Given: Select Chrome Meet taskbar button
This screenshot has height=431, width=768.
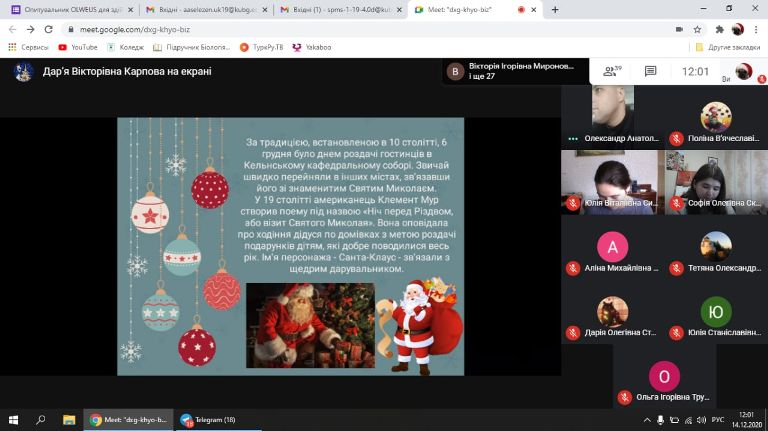Looking at the screenshot, I should [x=129, y=420].
